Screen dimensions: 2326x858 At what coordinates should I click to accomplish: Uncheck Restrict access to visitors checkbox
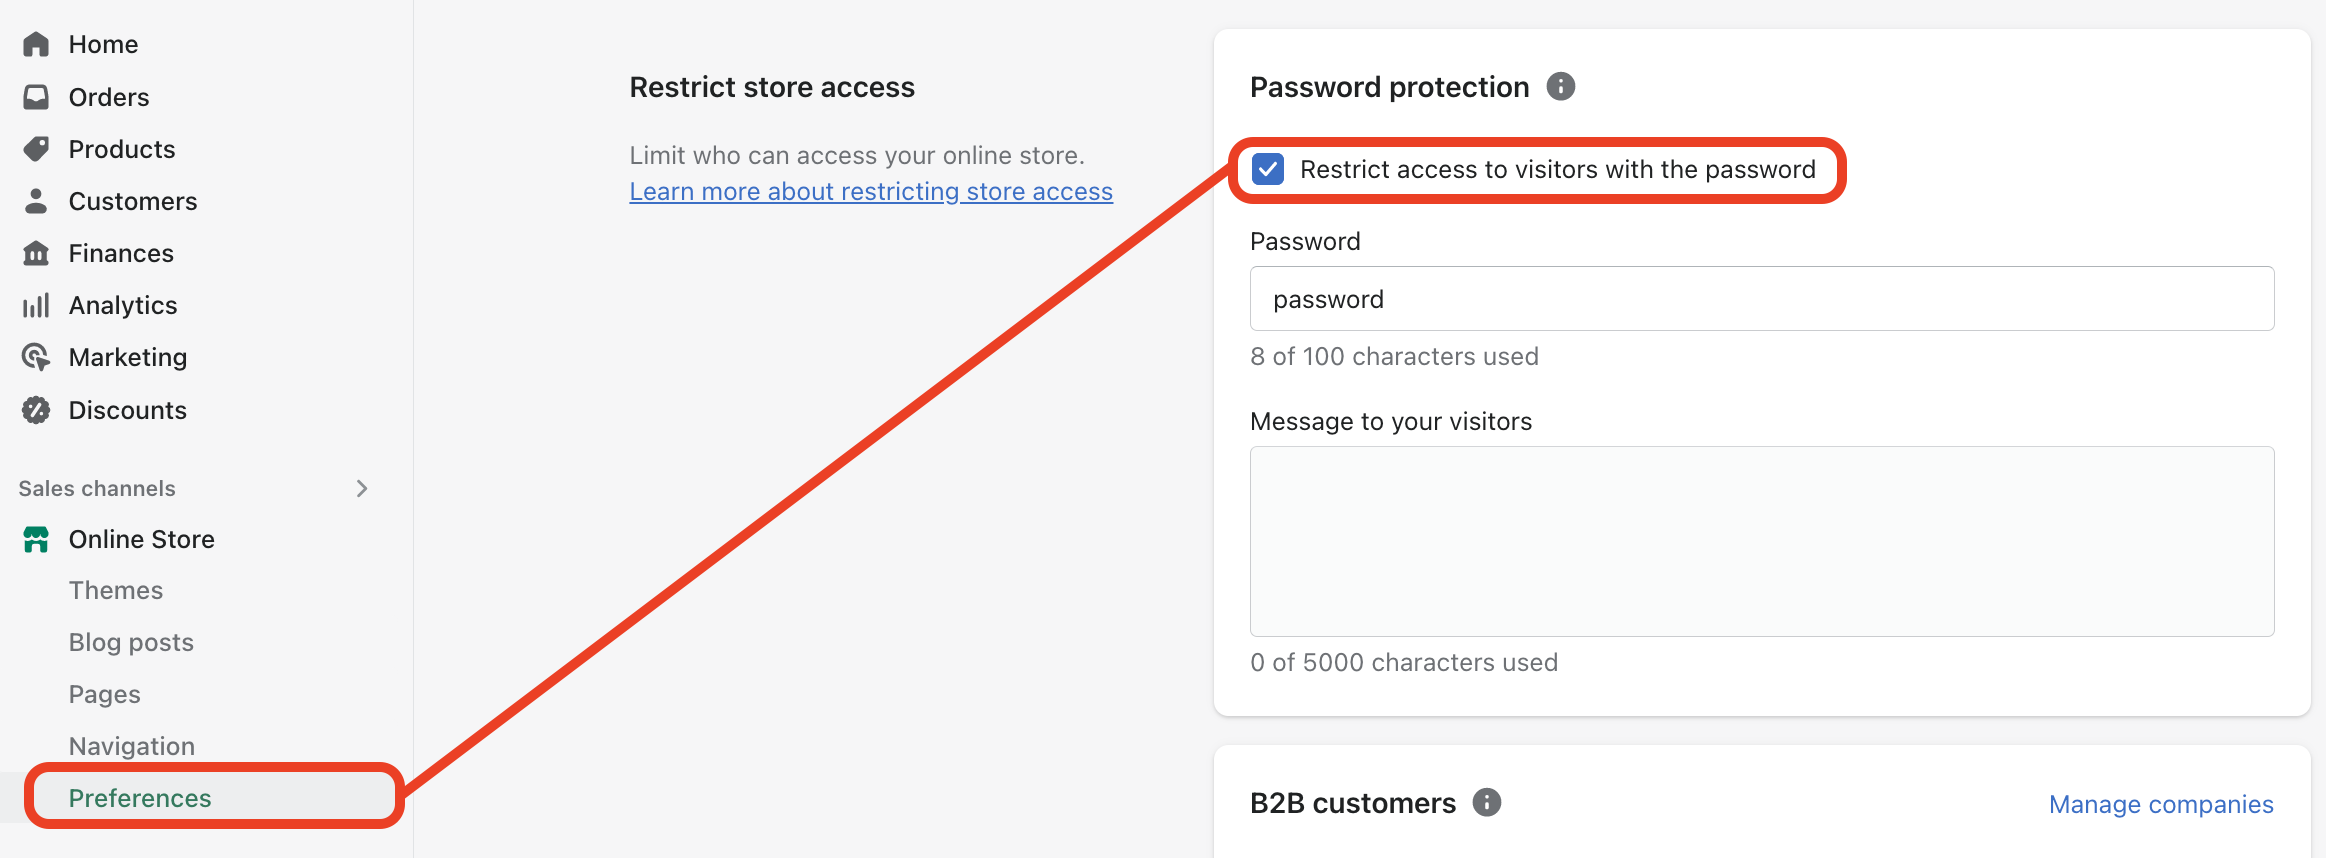(x=1268, y=169)
